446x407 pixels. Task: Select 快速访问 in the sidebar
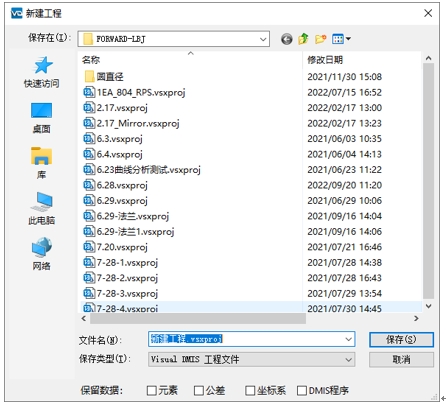pos(41,72)
